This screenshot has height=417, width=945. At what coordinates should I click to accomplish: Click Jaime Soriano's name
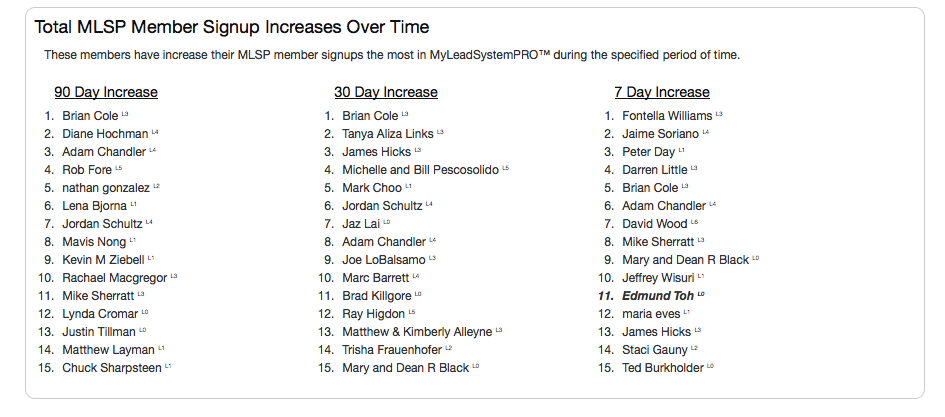661,134
